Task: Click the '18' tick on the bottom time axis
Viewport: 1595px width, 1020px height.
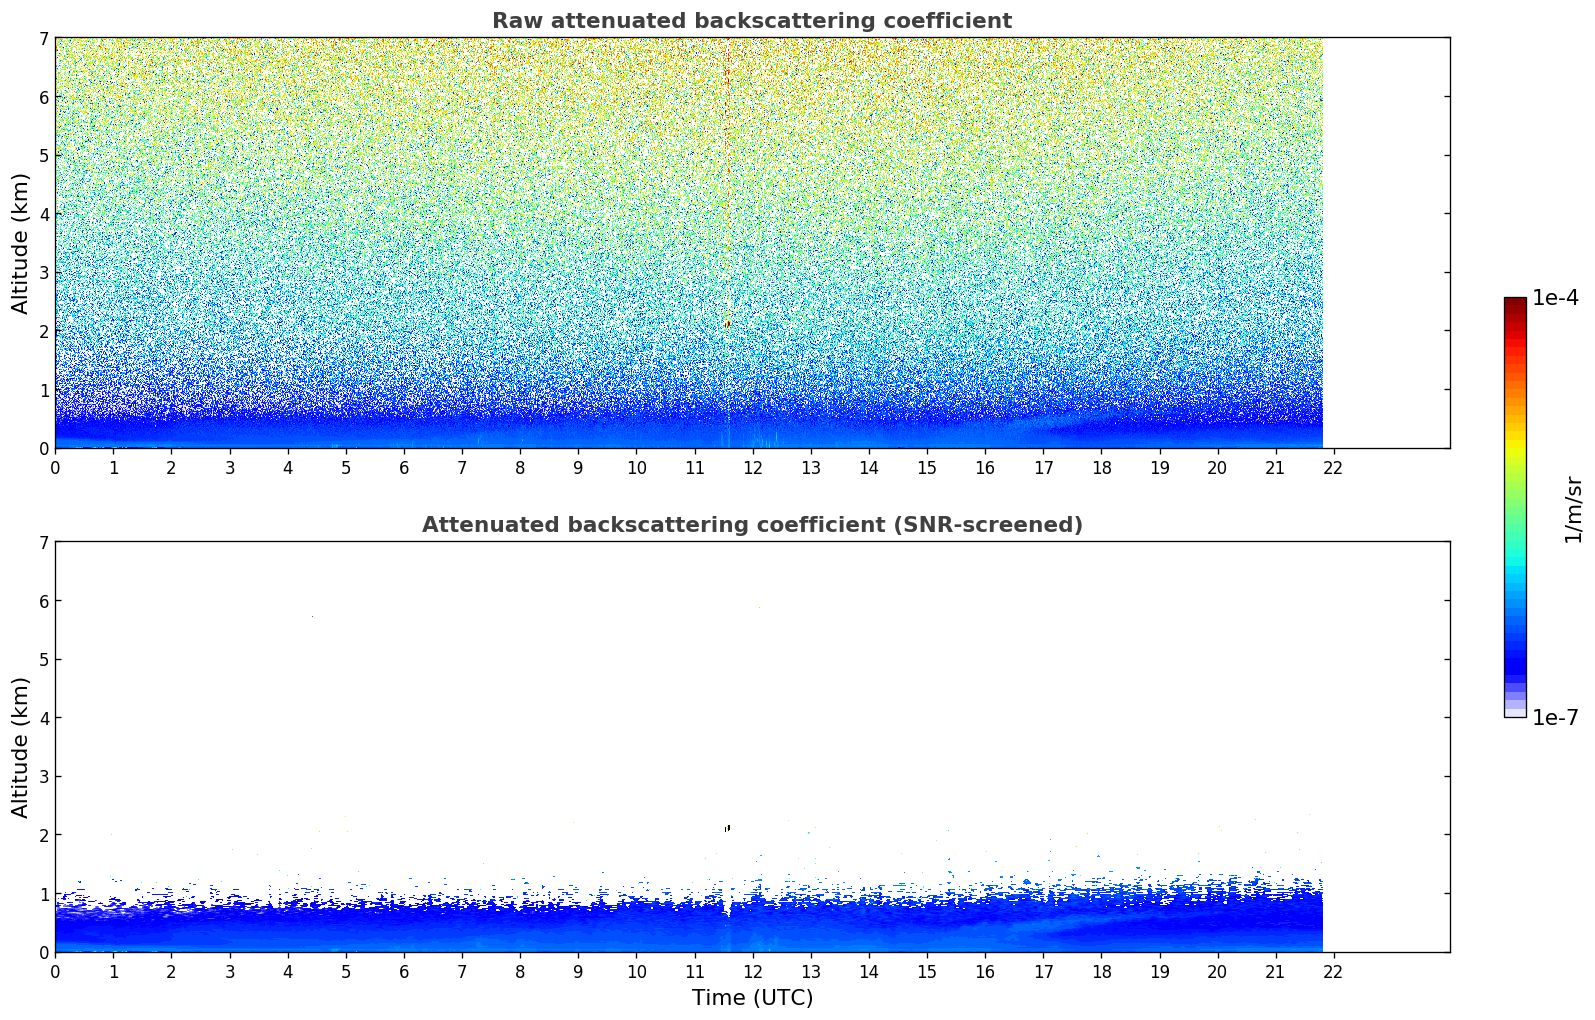Action: tap(1101, 972)
